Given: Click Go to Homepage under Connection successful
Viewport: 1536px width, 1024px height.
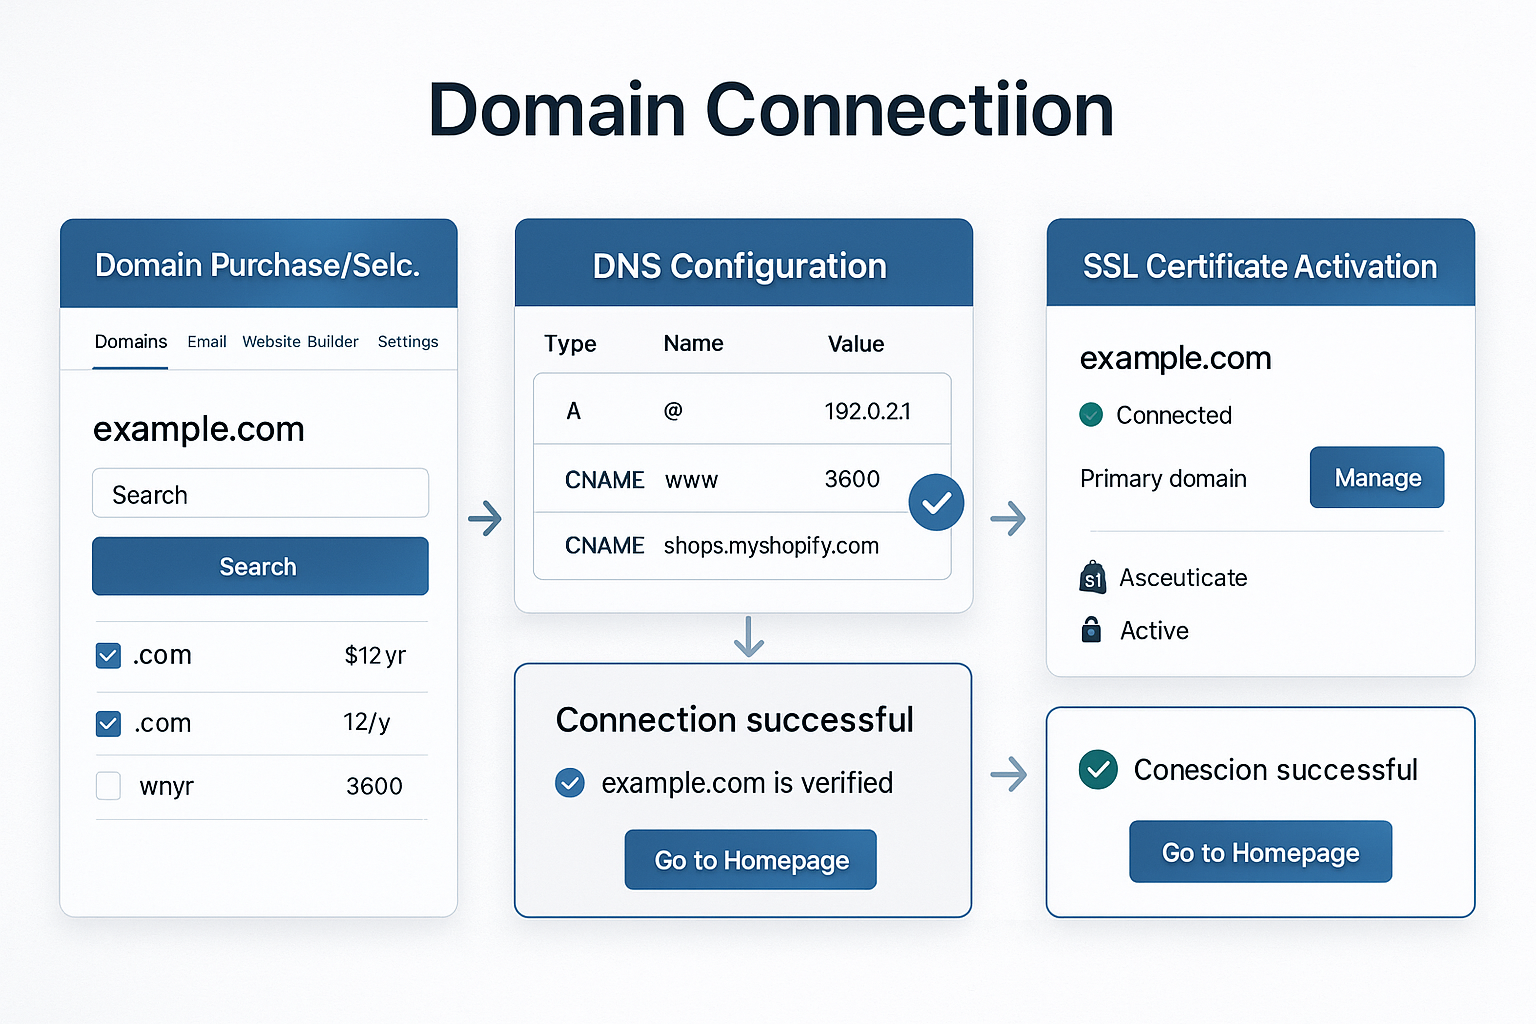Looking at the screenshot, I should tap(750, 859).
